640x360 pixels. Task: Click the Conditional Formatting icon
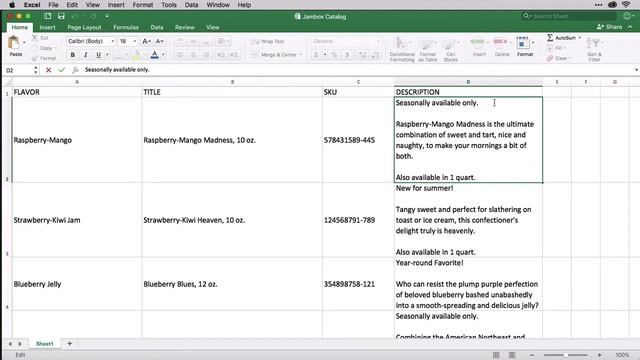click(402, 43)
